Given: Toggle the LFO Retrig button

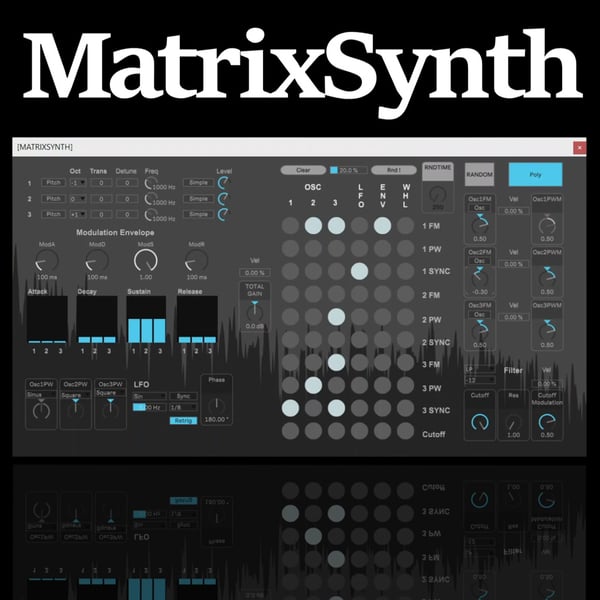Looking at the screenshot, I should coord(183,421).
